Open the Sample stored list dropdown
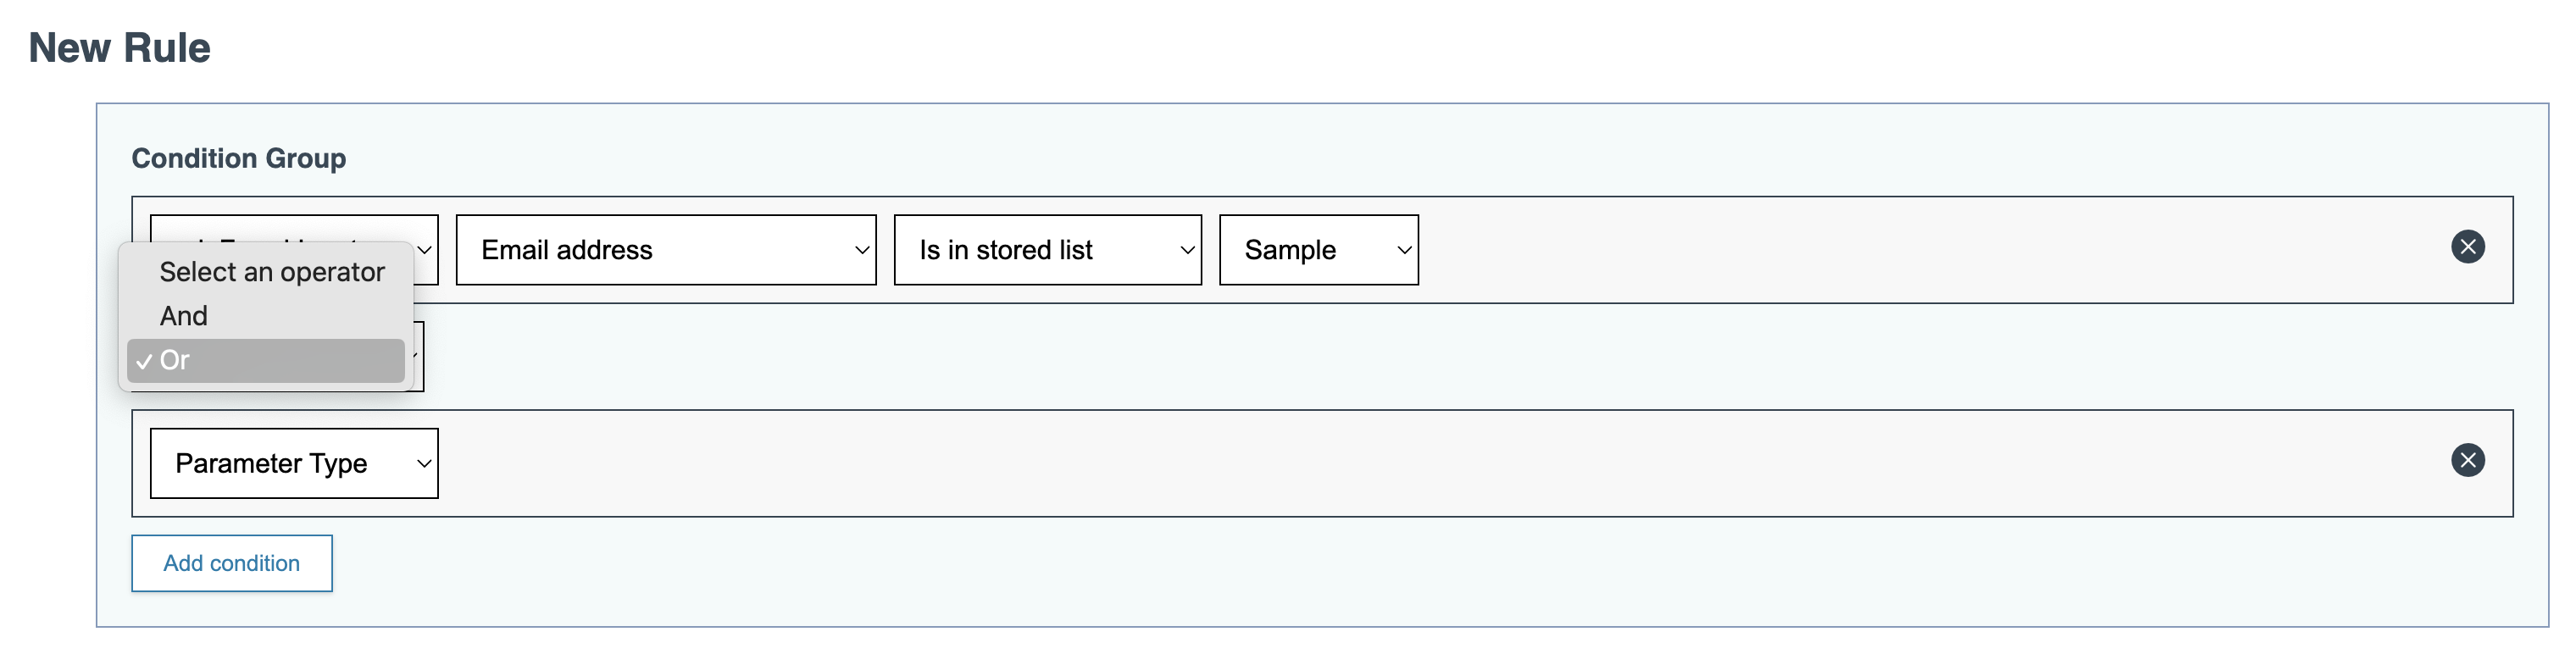Screen dimensions: 2576x654 (1317, 250)
